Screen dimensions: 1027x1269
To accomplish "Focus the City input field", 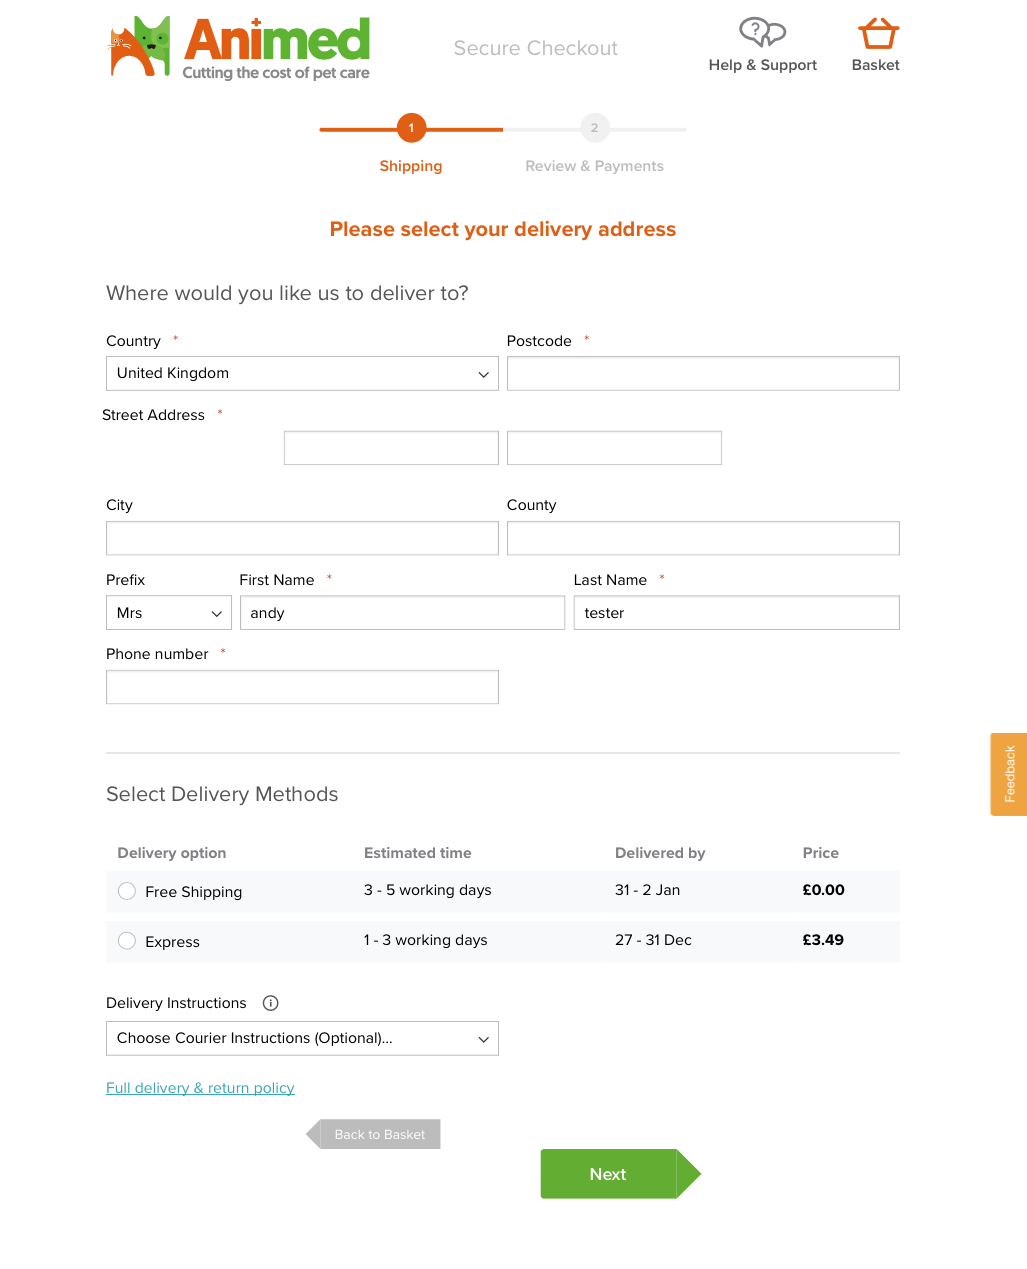I will [302, 538].
